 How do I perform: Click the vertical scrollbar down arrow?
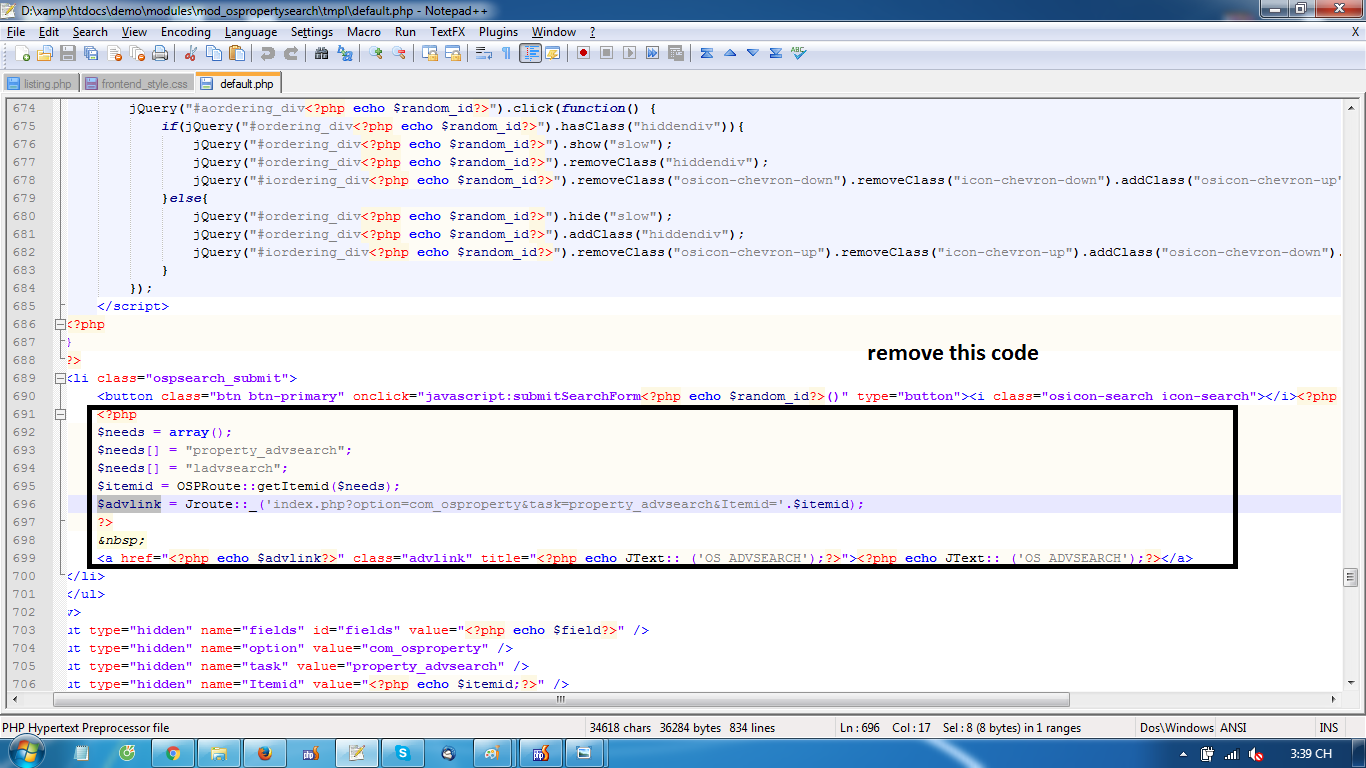[x=1351, y=683]
